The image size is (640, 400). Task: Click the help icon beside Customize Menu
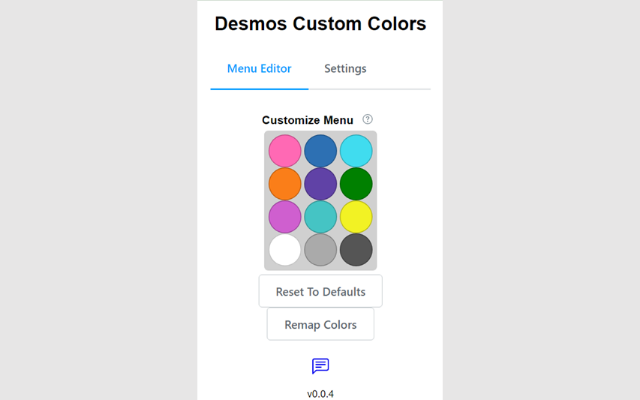pos(367,119)
